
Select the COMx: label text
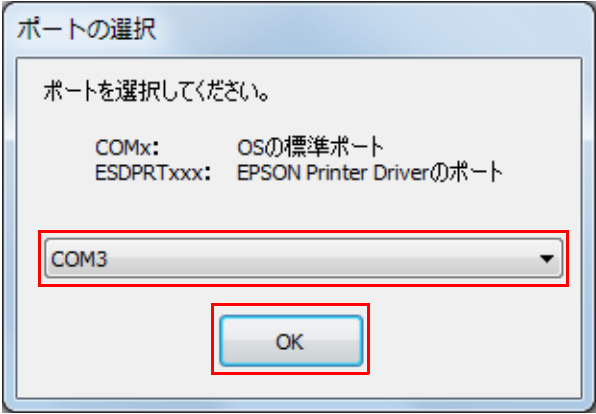[x=127, y=148]
